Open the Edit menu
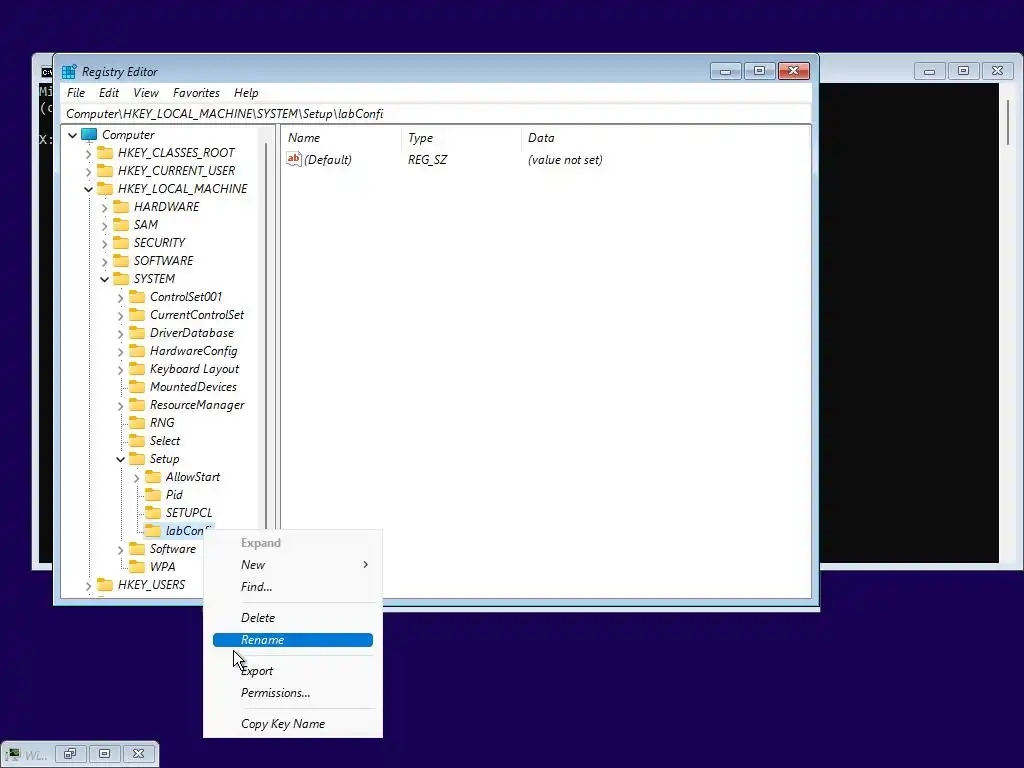Image resolution: width=1024 pixels, height=768 pixels. (109, 93)
